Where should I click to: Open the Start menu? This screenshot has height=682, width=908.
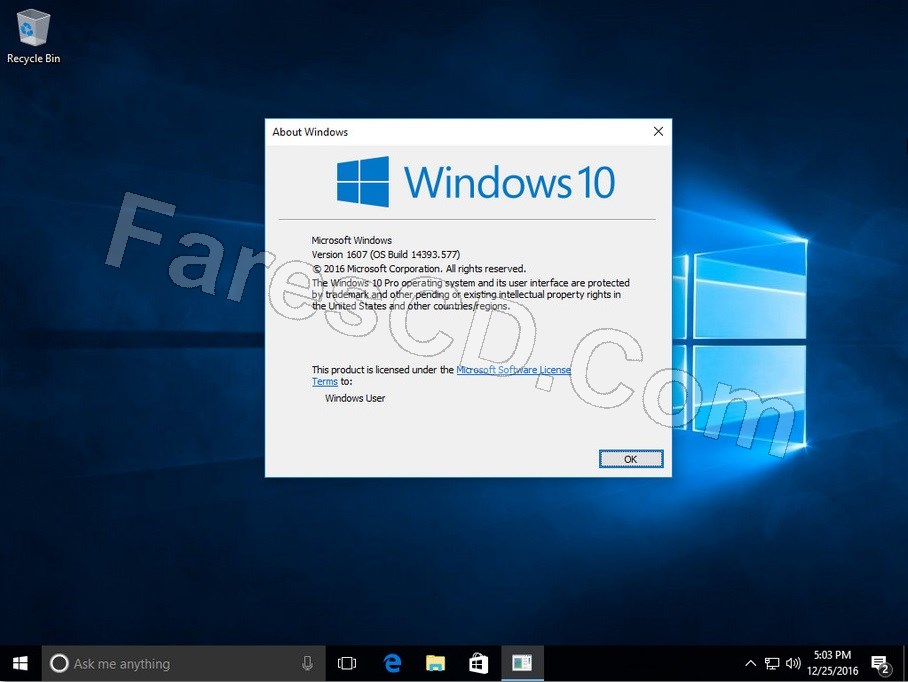tap(20, 663)
